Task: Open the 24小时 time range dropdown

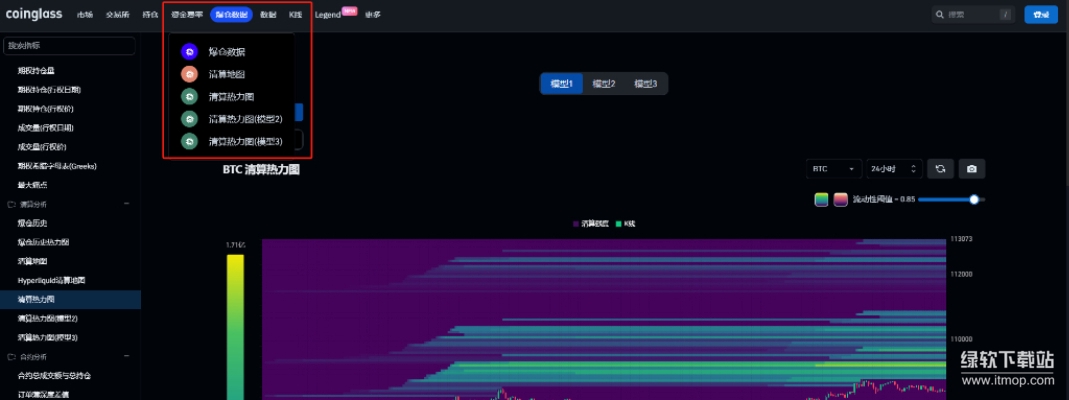Action: tap(892, 169)
